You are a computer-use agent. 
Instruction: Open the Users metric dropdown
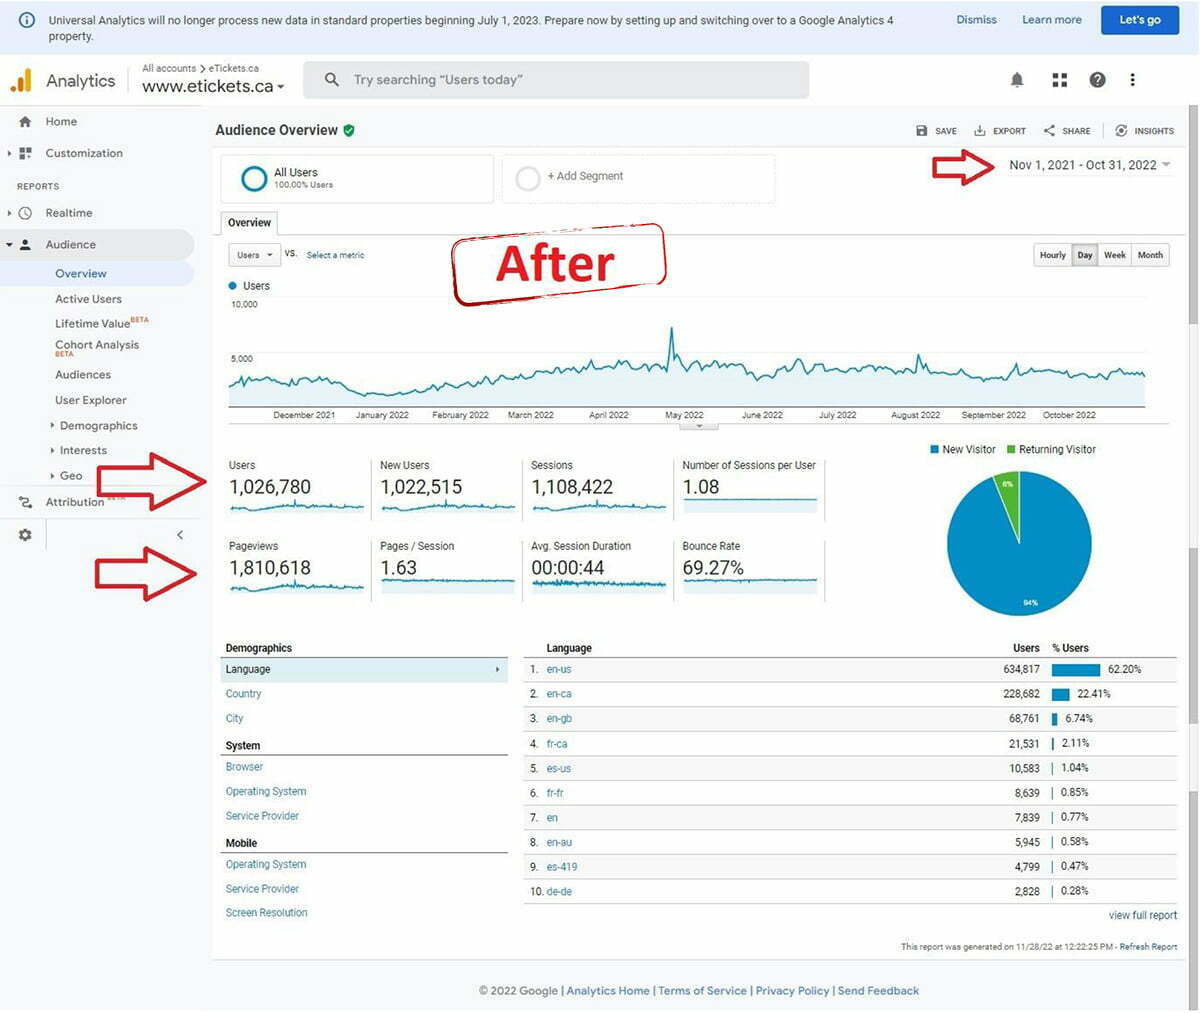click(x=254, y=255)
